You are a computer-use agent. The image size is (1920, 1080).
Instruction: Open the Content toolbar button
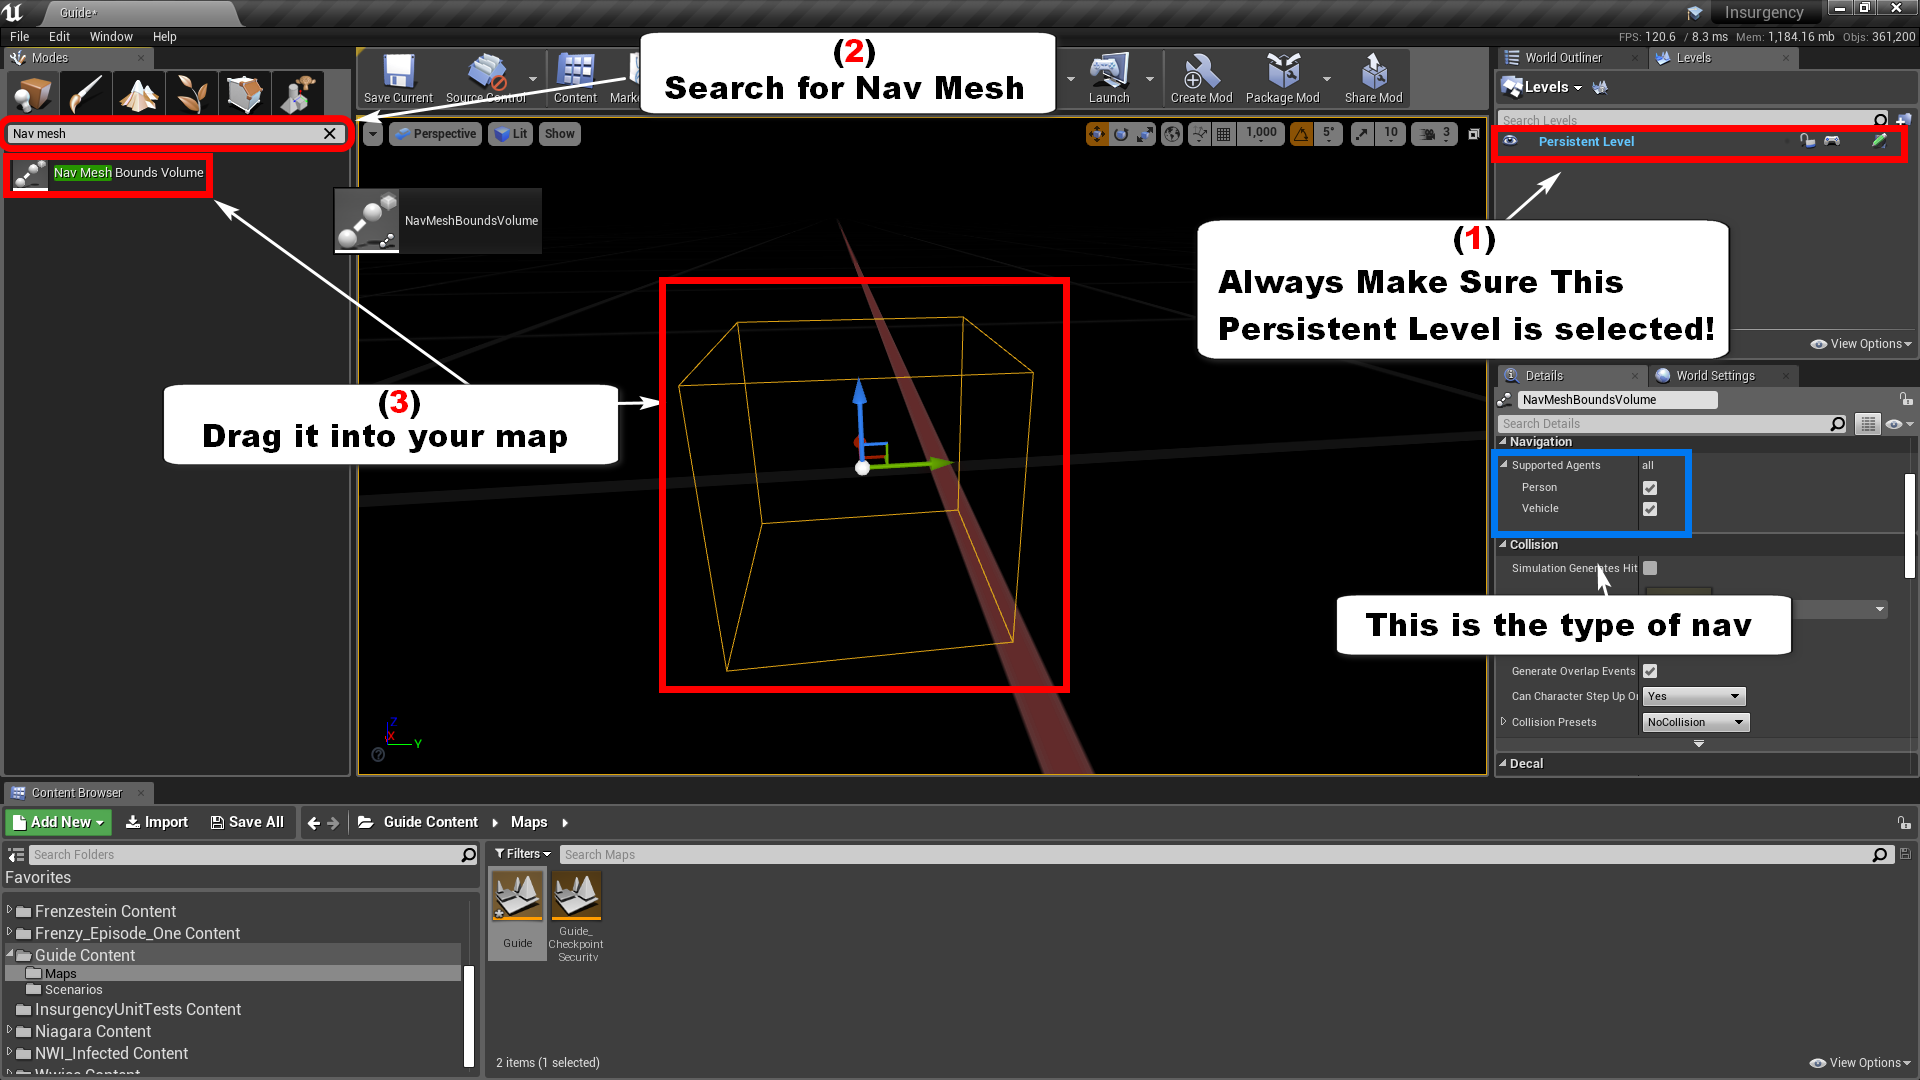click(575, 79)
